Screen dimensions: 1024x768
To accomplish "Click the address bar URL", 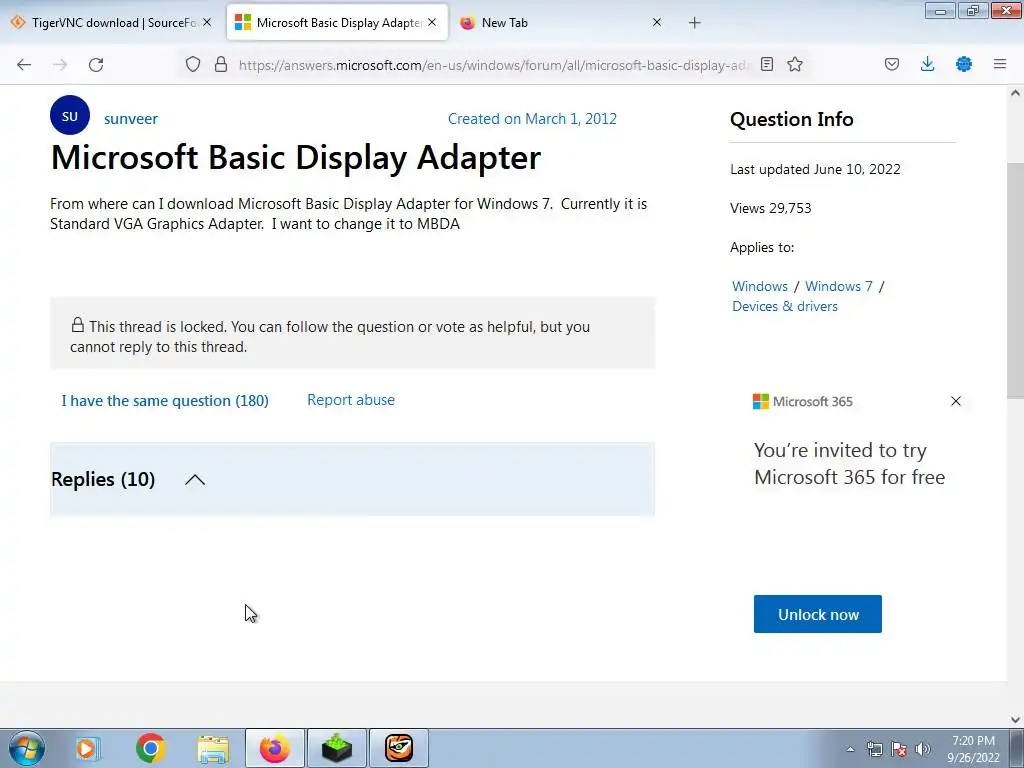I will (x=494, y=65).
